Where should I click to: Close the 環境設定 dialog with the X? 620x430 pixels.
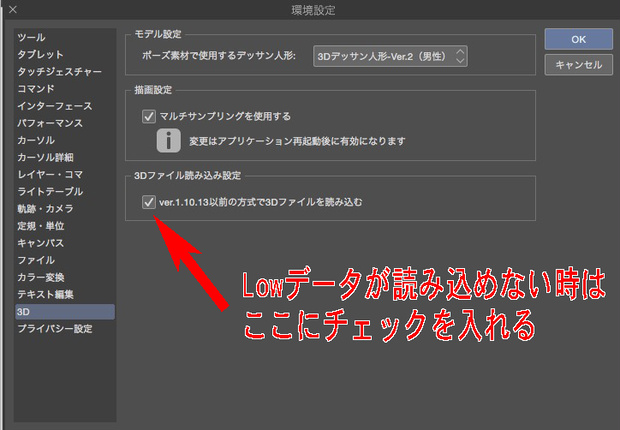13,9
